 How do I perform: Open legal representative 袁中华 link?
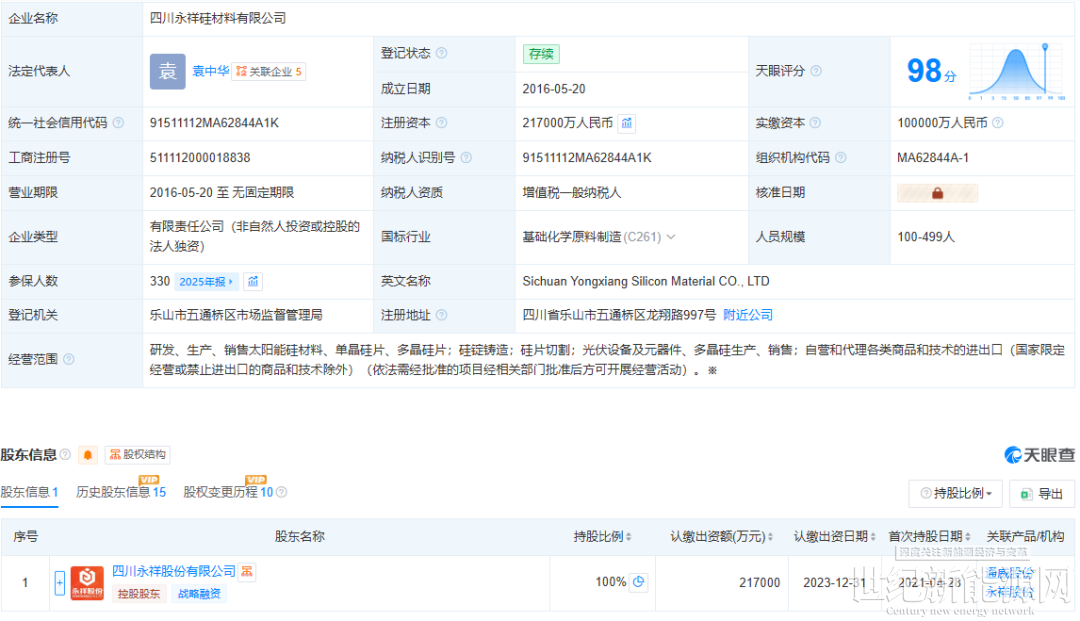click(210, 71)
